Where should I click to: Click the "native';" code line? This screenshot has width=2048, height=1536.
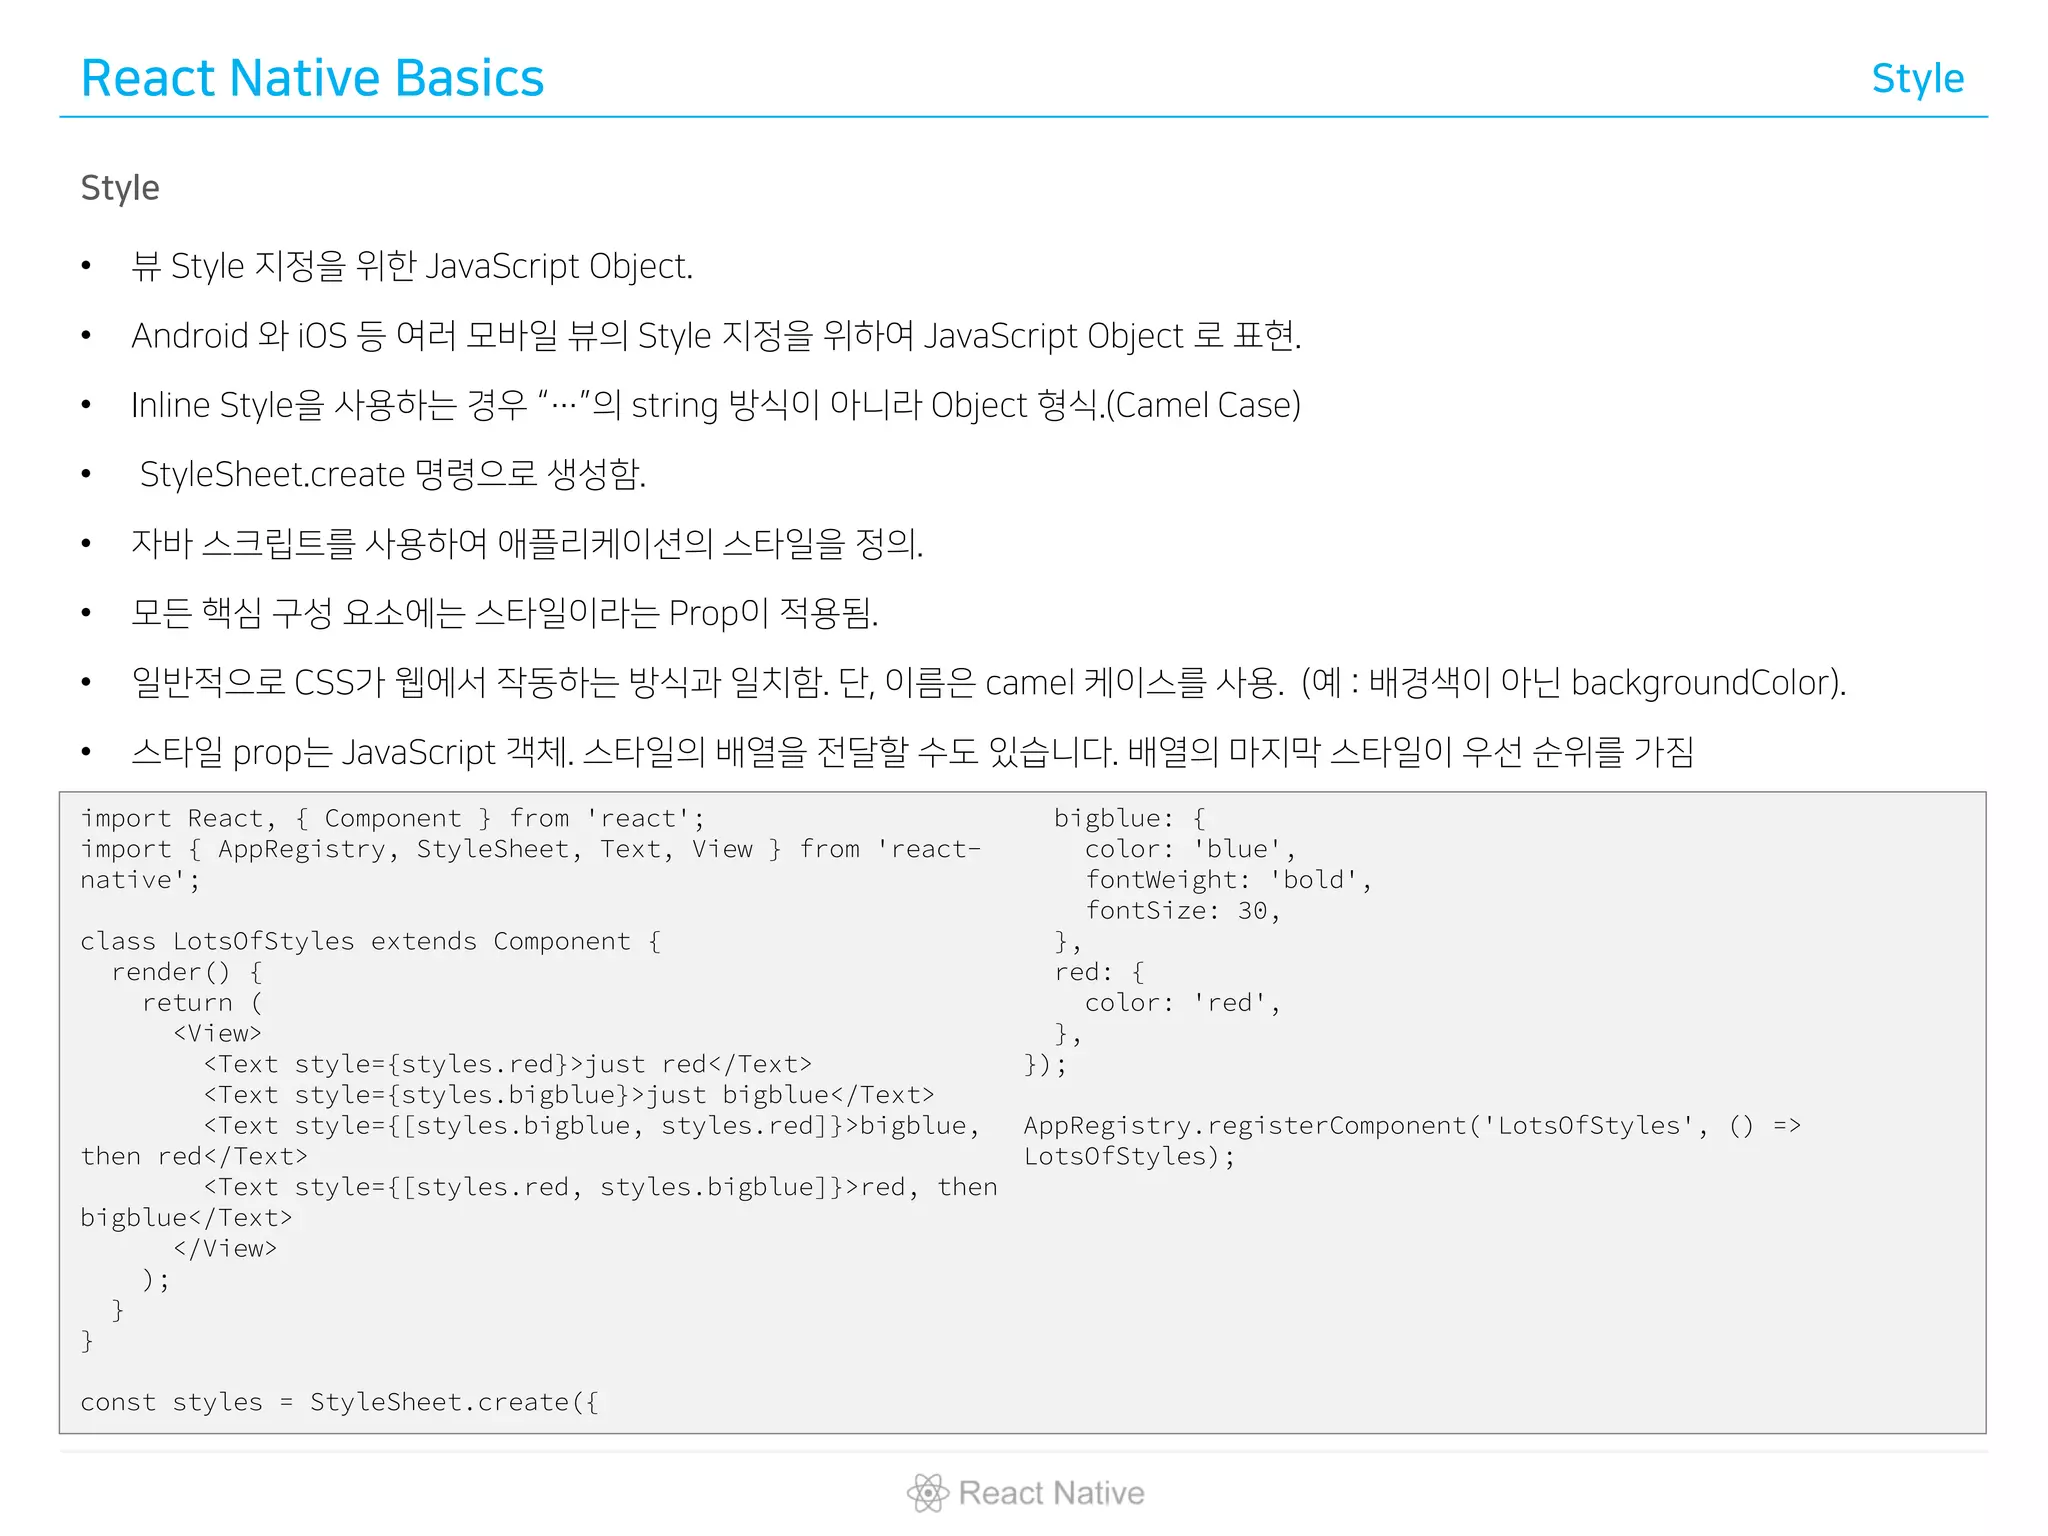(x=140, y=881)
